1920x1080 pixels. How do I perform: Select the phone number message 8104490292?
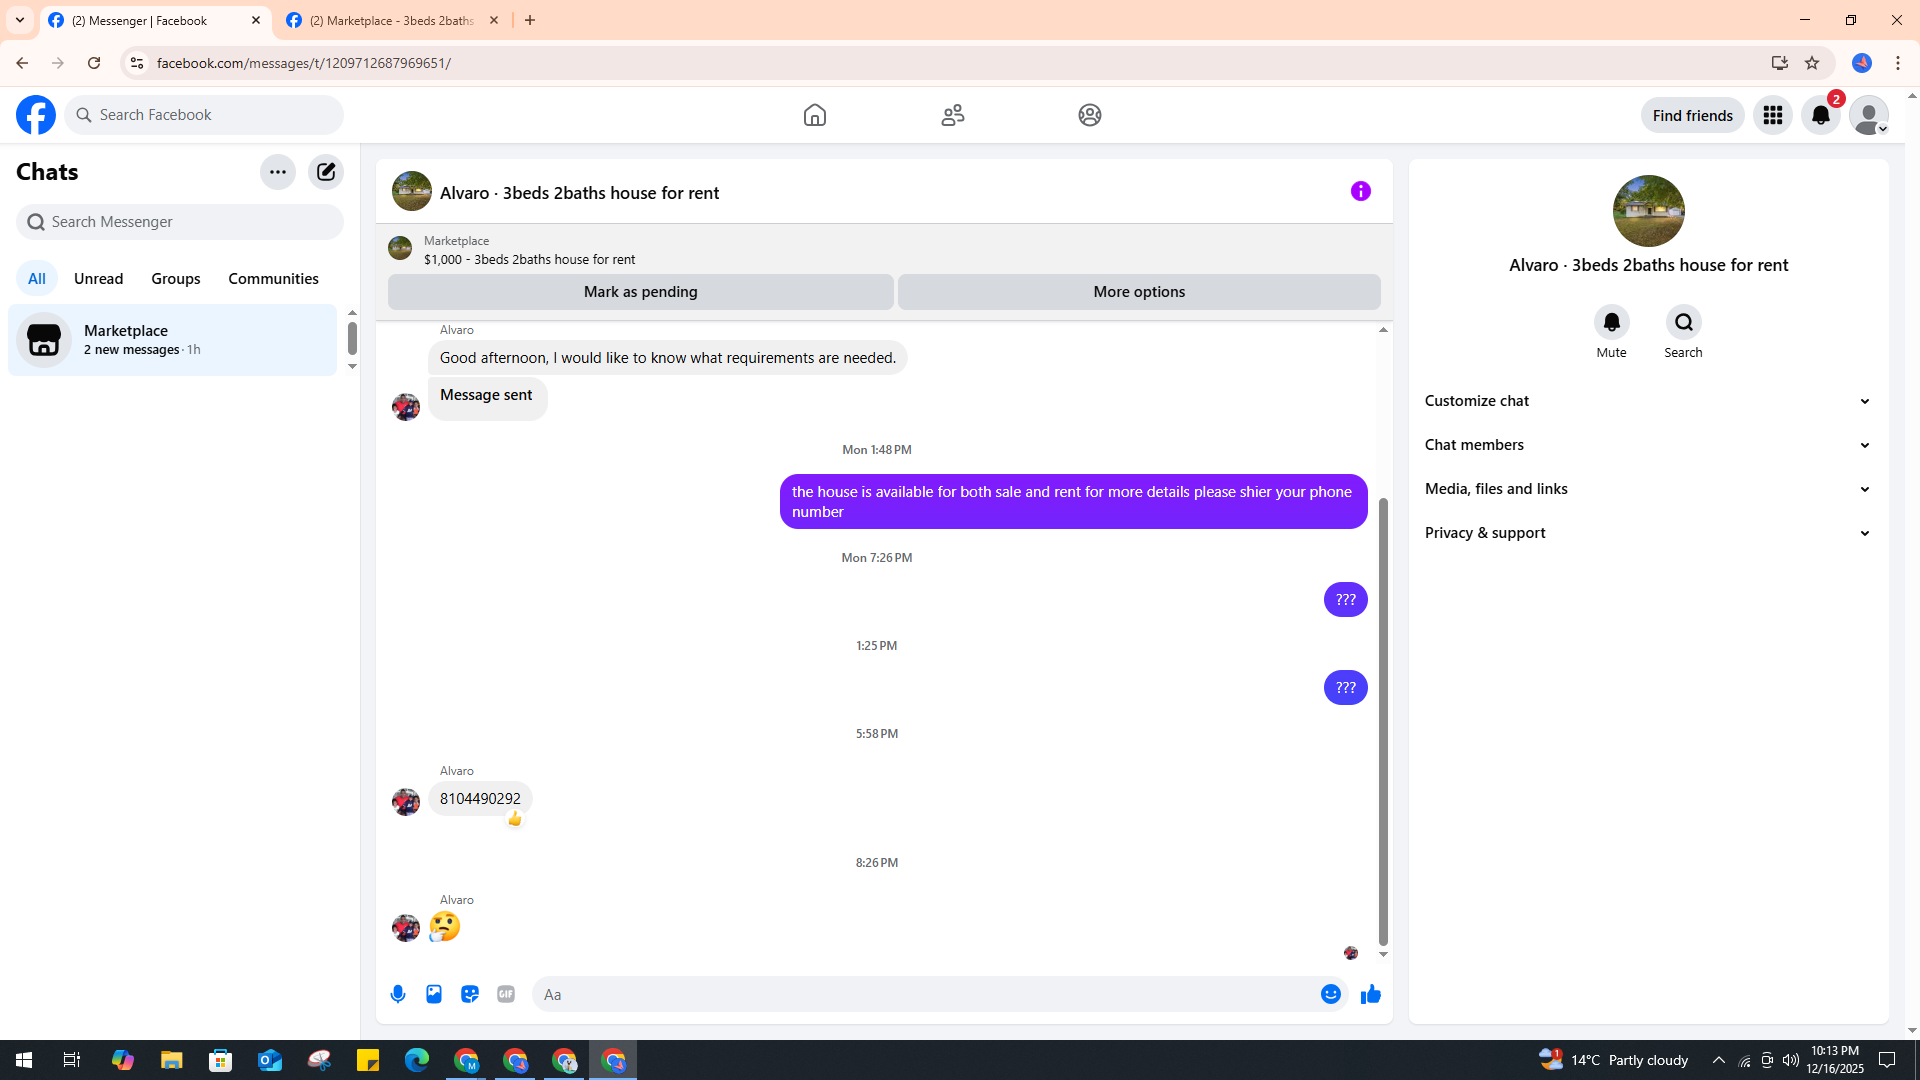pos(480,799)
